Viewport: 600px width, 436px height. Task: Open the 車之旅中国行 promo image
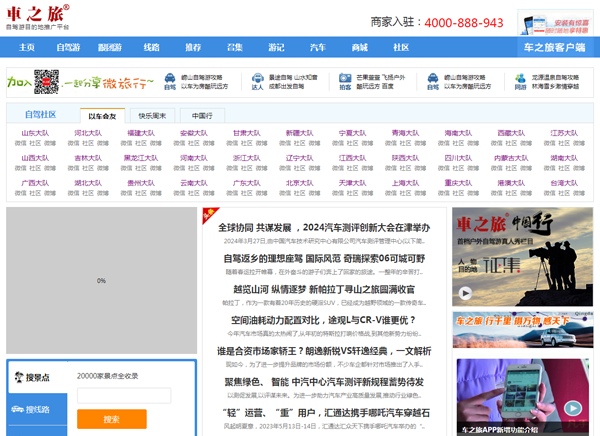[523, 256]
